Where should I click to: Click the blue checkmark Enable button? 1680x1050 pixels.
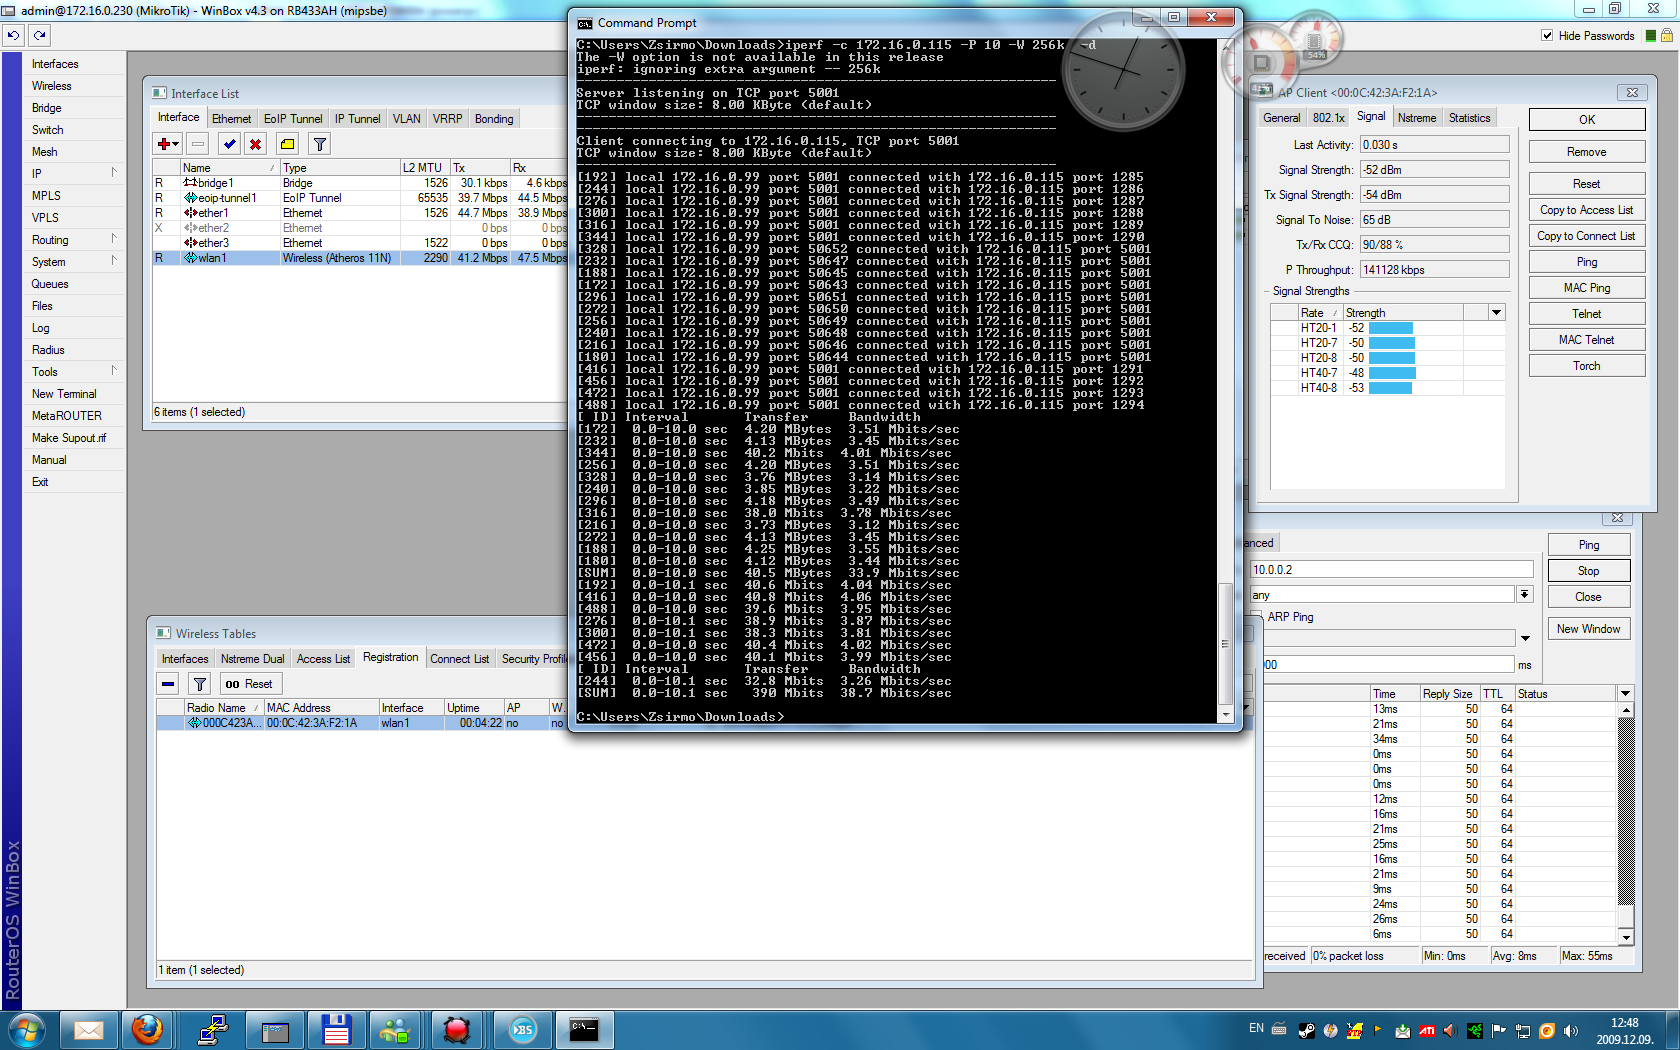[230, 144]
